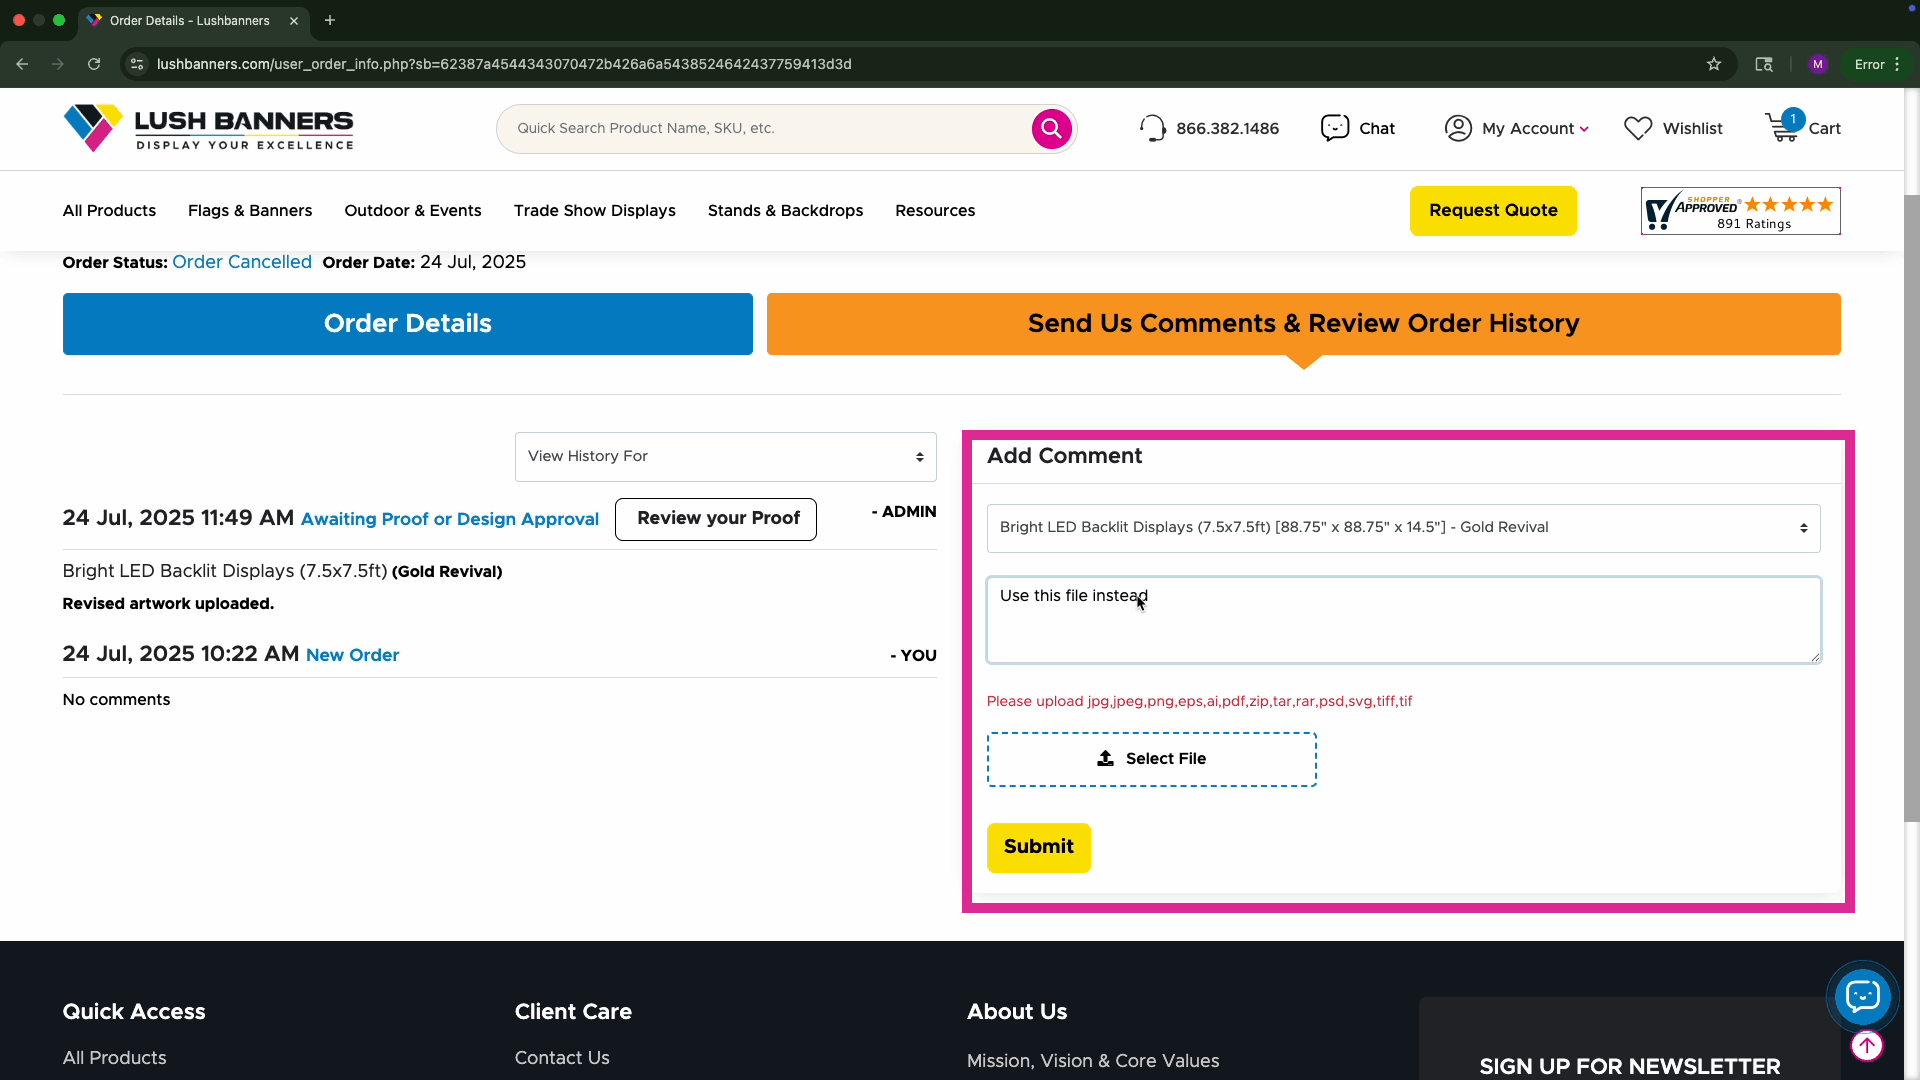Open the Trade Show Displays menu
This screenshot has height=1080, width=1920.
point(594,211)
